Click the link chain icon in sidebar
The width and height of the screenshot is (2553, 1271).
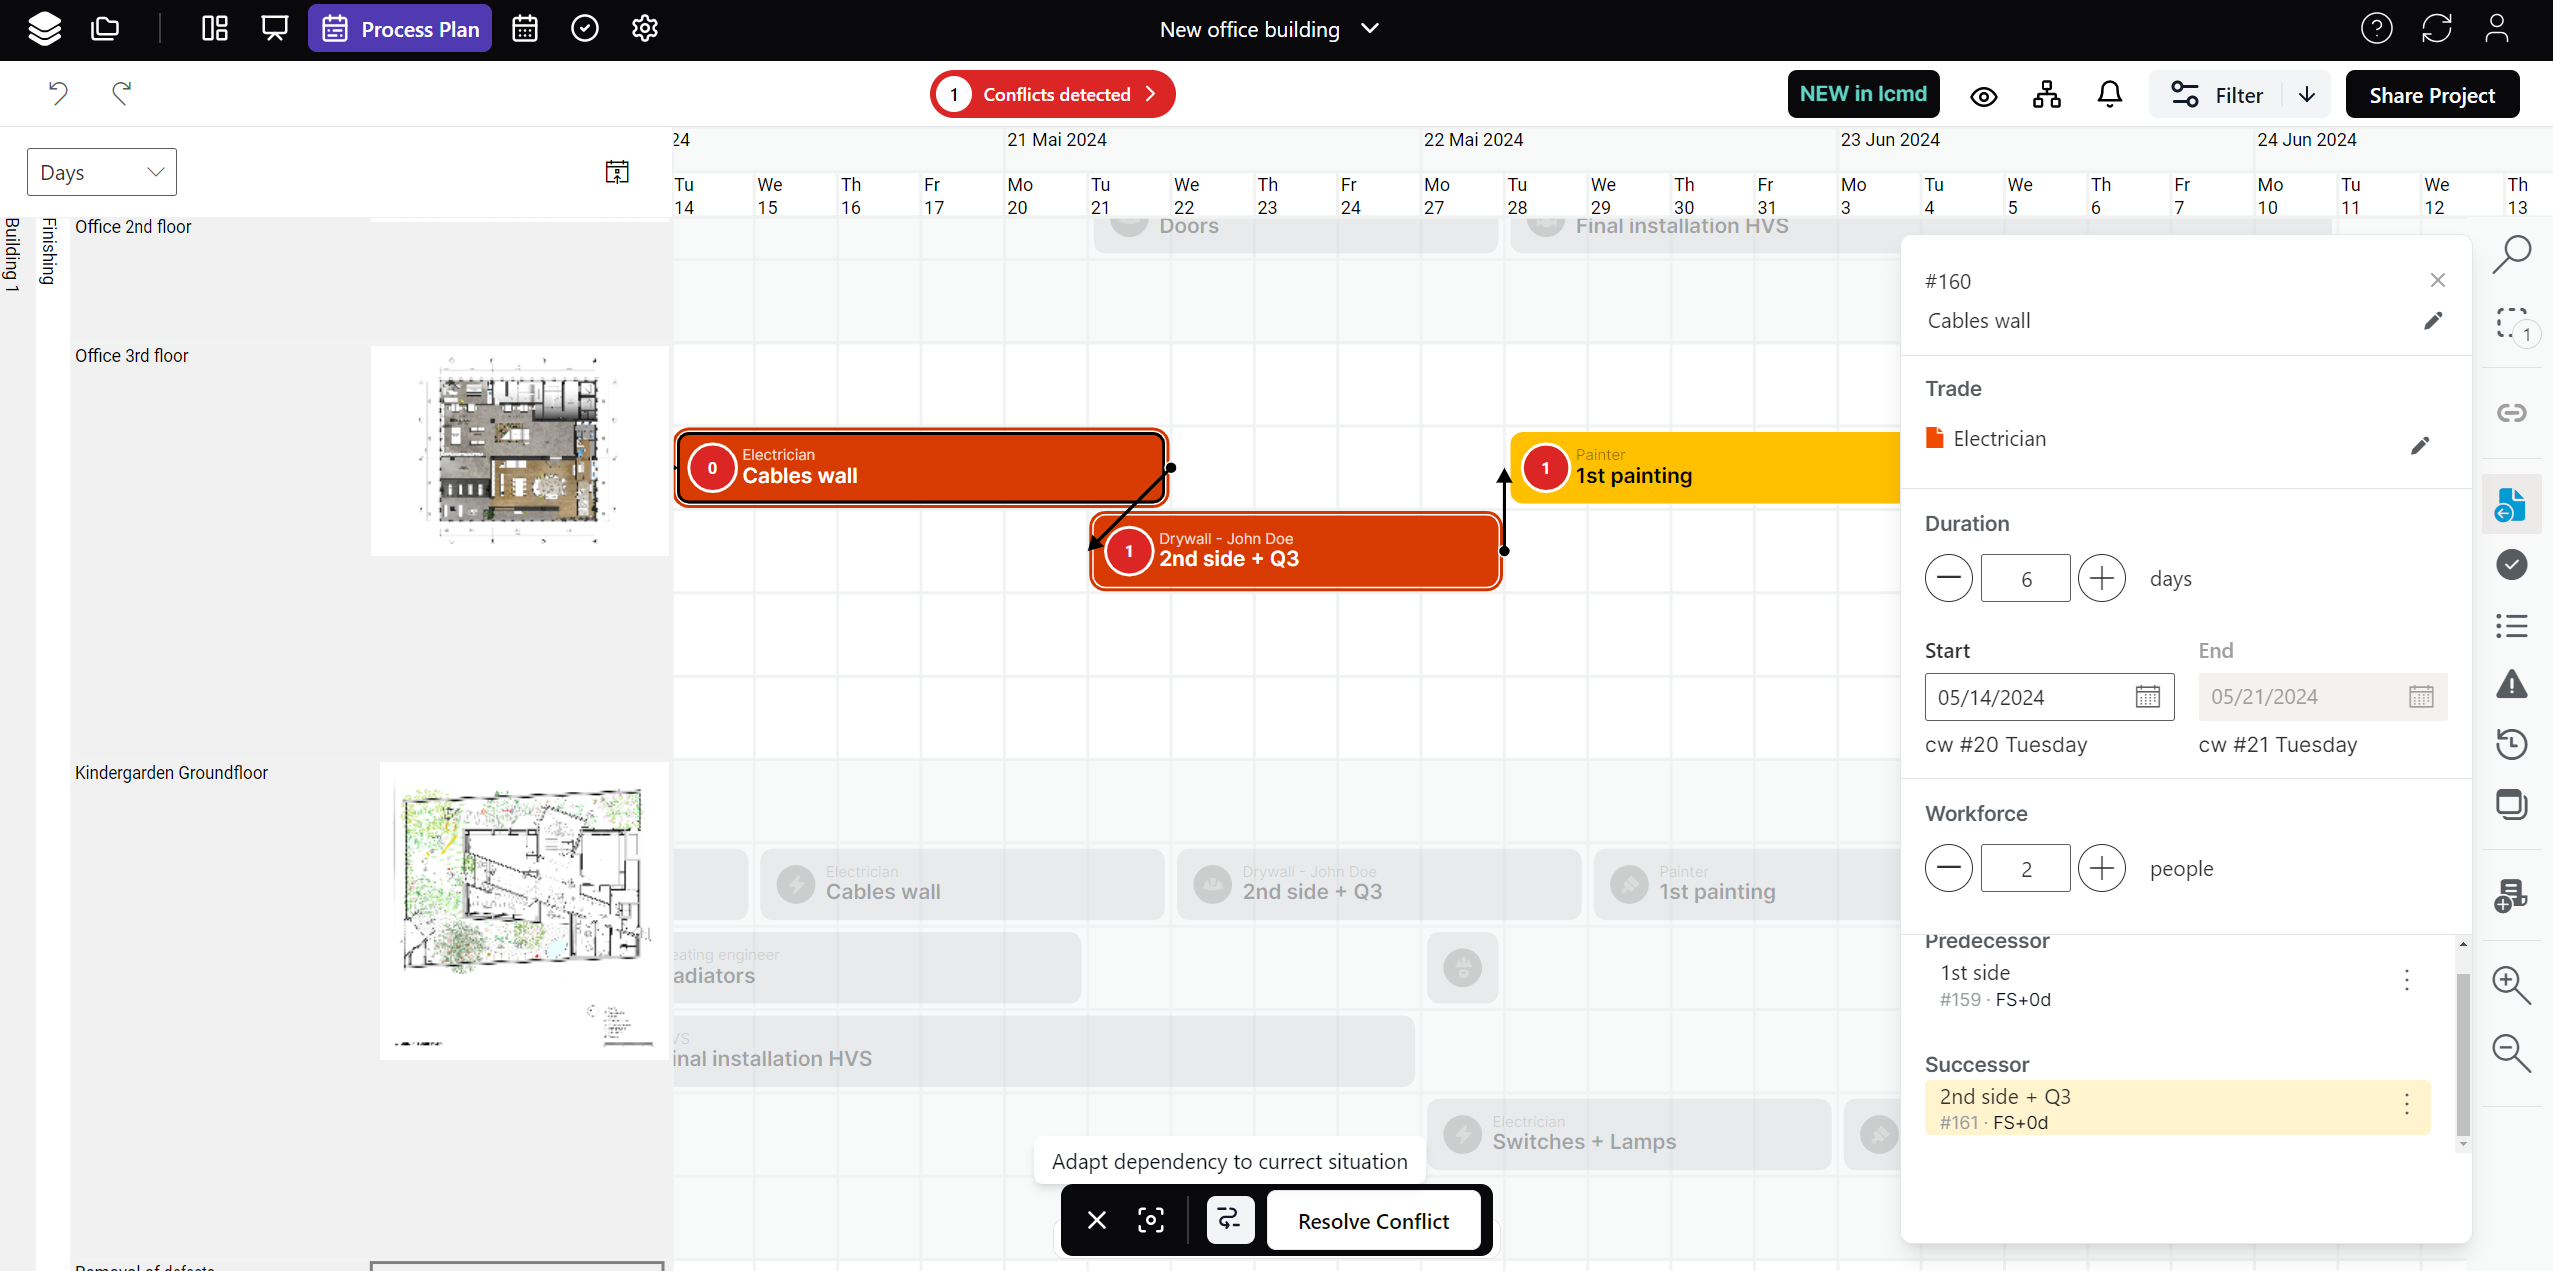(x=2511, y=413)
